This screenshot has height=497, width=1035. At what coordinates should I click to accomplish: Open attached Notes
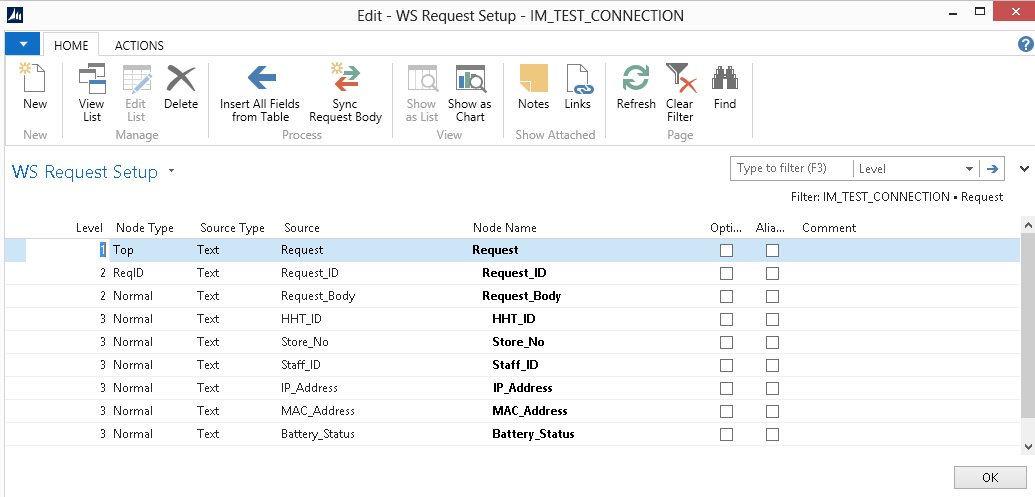tap(533, 90)
